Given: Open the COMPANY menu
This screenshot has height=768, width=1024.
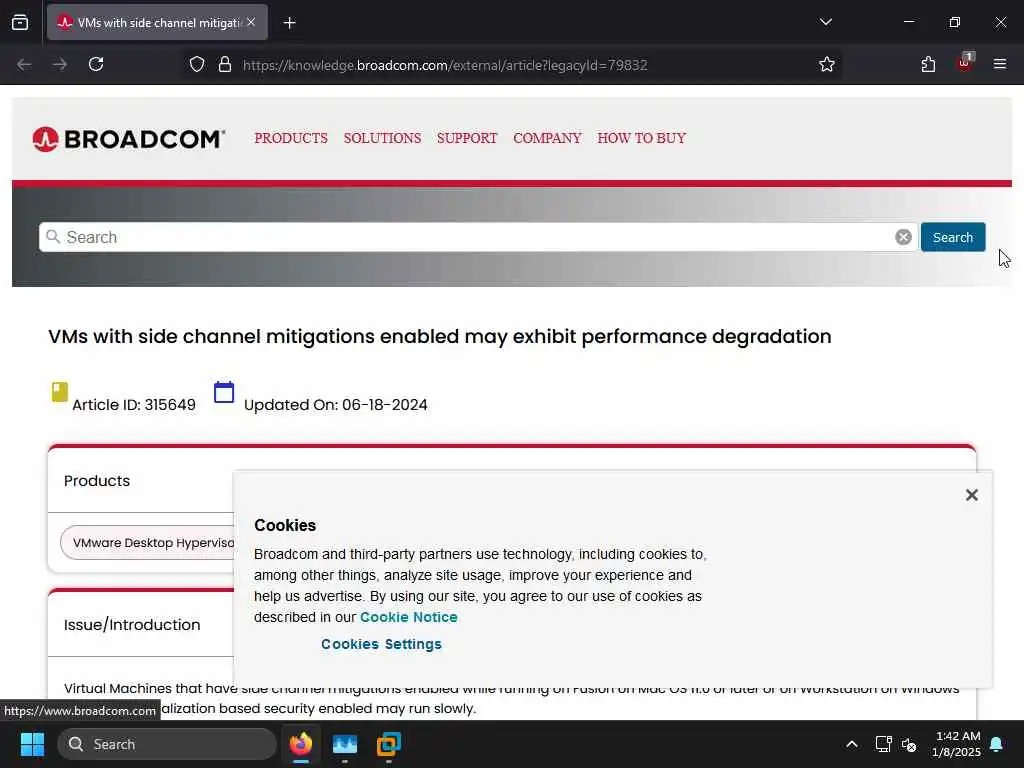Looking at the screenshot, I should click(x=547, y=138).
